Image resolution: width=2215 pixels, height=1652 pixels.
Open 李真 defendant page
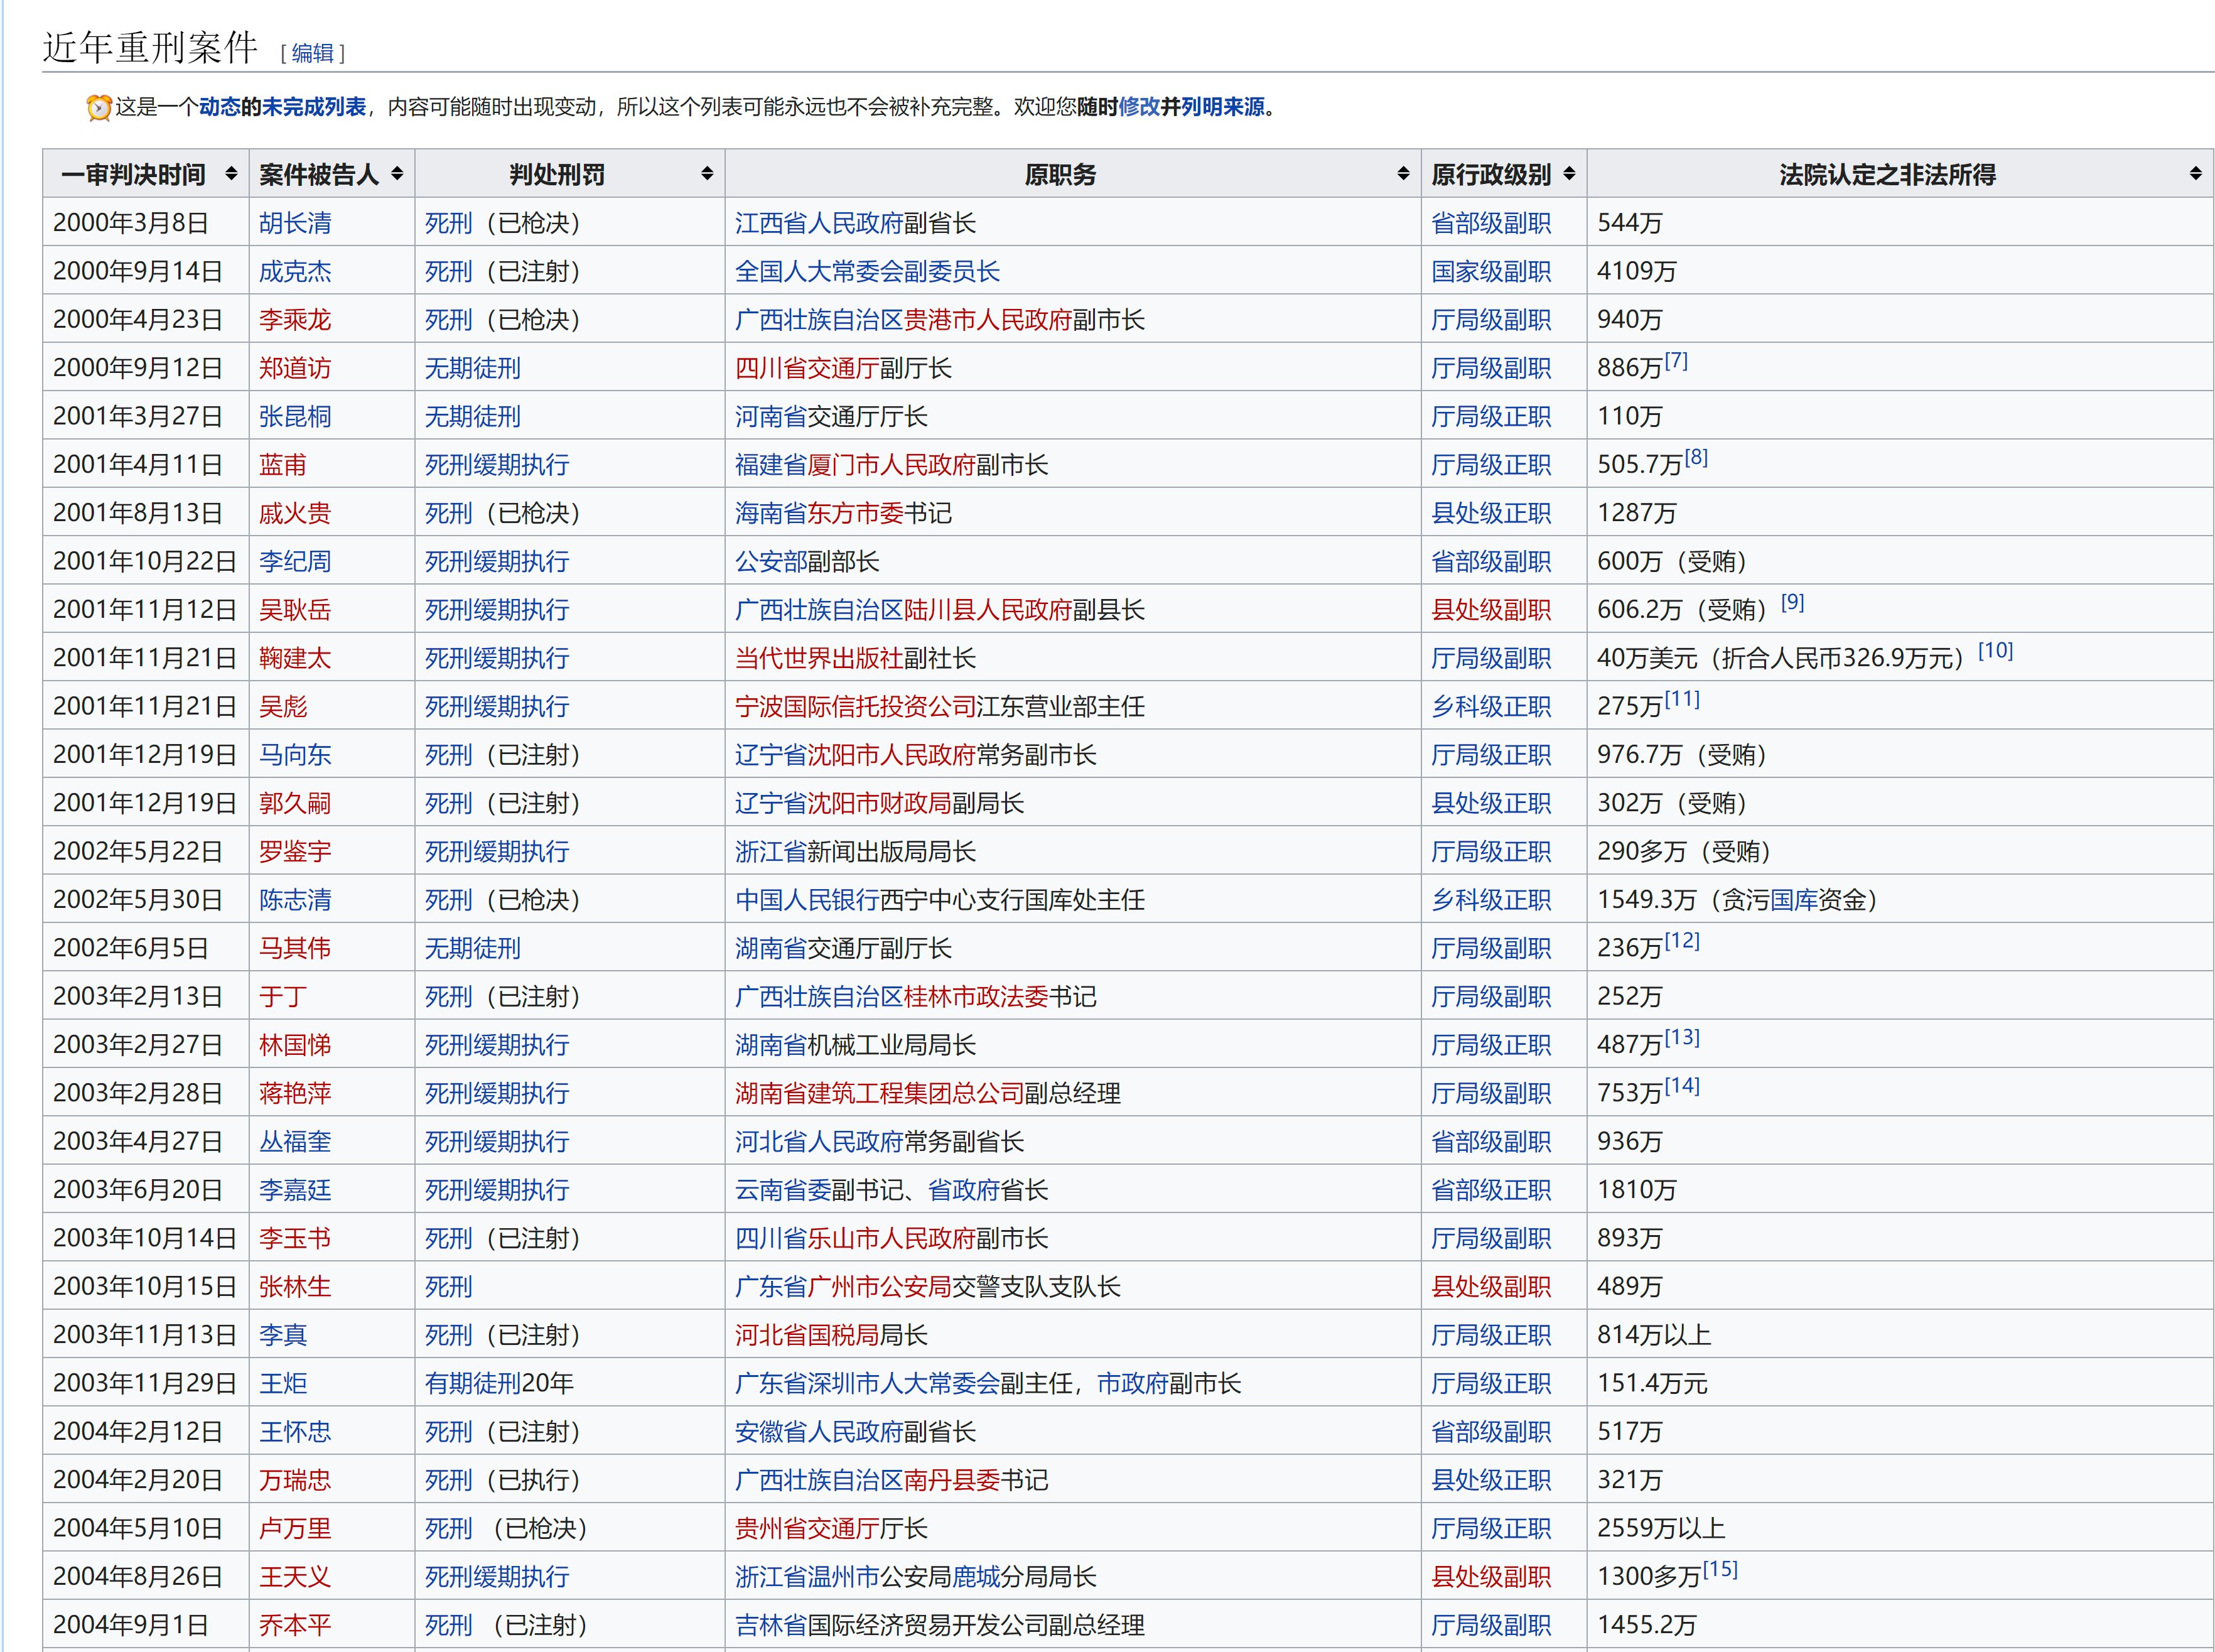283,1335
